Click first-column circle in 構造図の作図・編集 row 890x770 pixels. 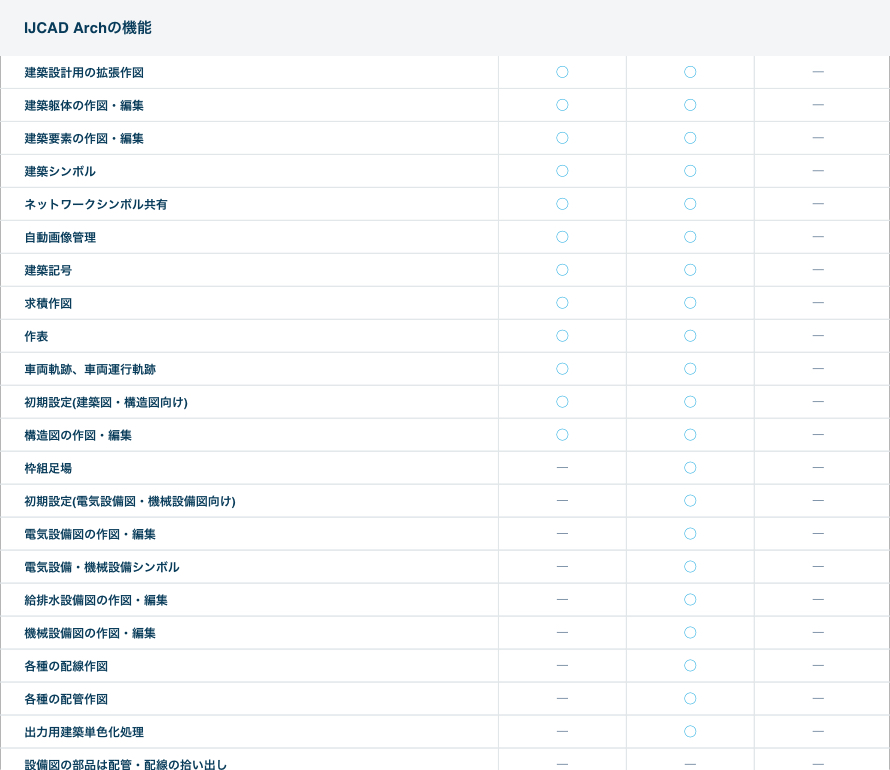pyautogui.click(x=562, y=435)
